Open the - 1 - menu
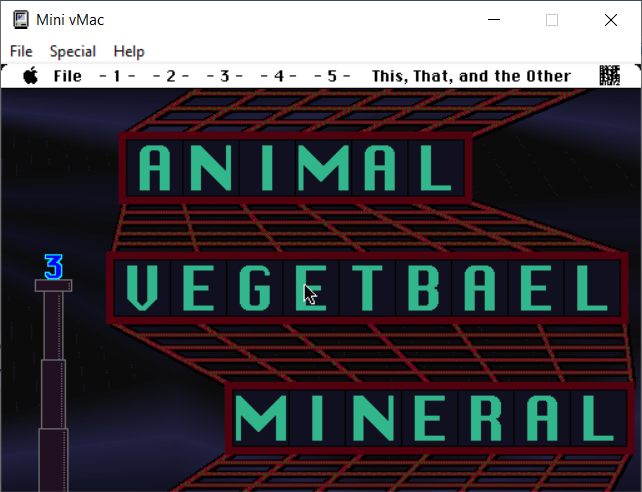This screenshot has height=492, width=642. 117,76
